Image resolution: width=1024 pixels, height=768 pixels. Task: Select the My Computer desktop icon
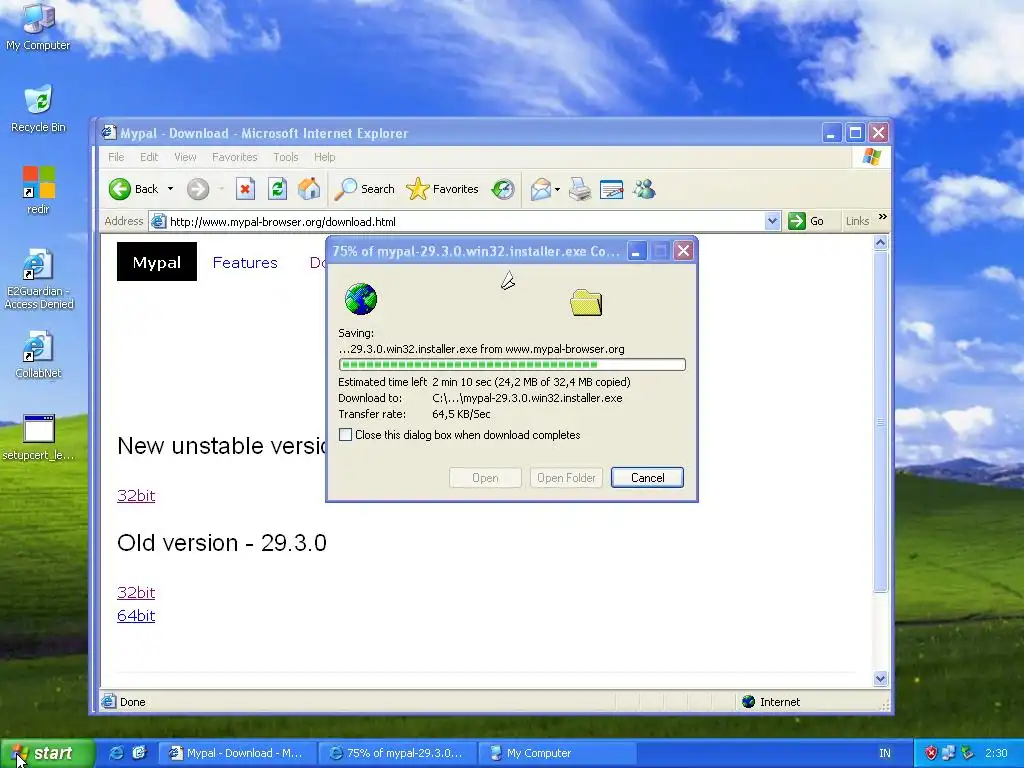pyautogui.click(x=38, y=27)
